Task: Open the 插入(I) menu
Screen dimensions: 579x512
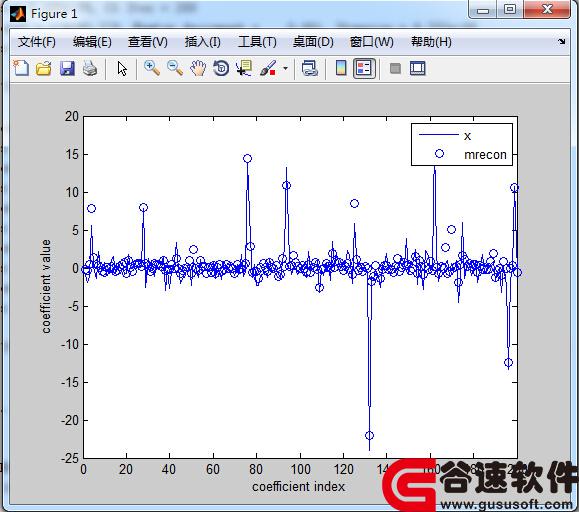Action: pyautogui.click(x=202, y=42)
